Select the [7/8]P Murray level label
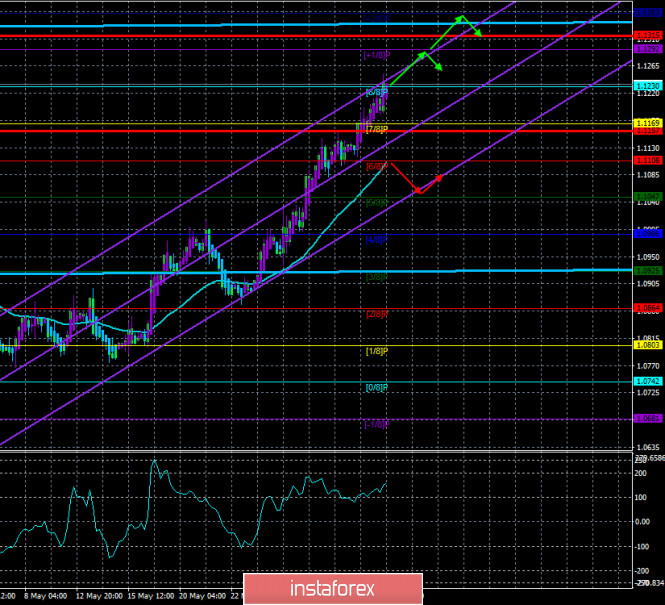 tap(376, 130)
